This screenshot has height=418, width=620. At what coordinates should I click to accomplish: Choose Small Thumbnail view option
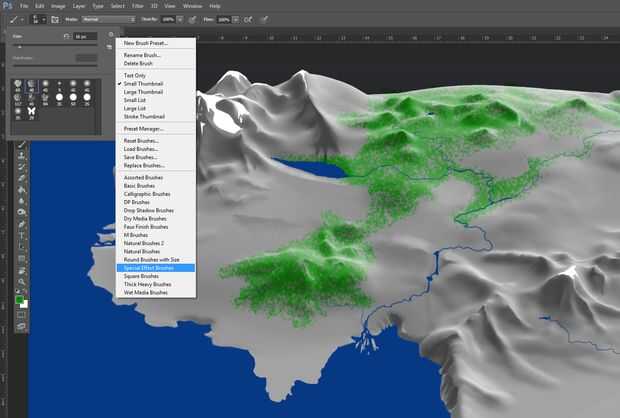pos(143,83)
